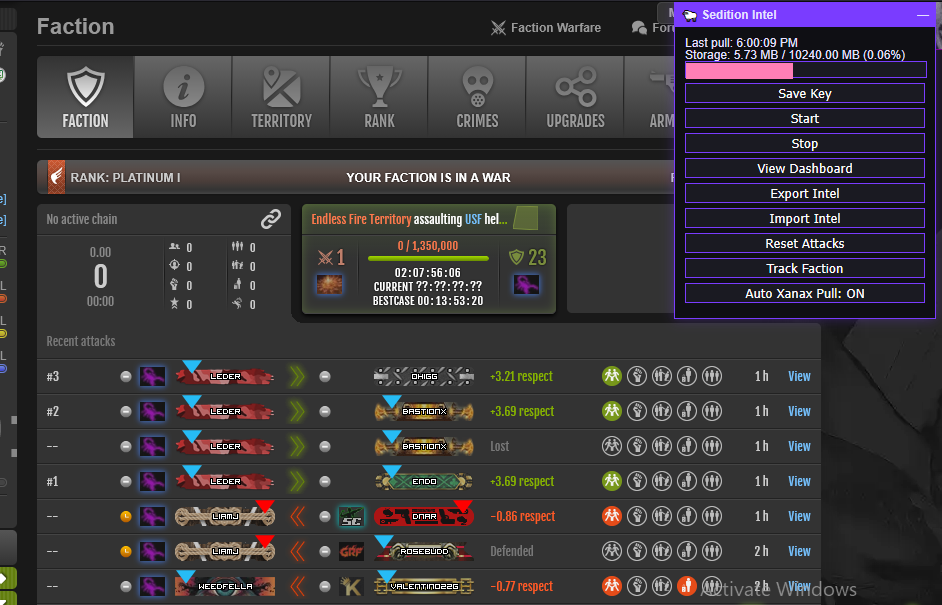The height and width of the screenshot is (605, 942).
Task: Click the orange group icon in Dnar row
Action: pyautogui.click(x=612, y=517)
